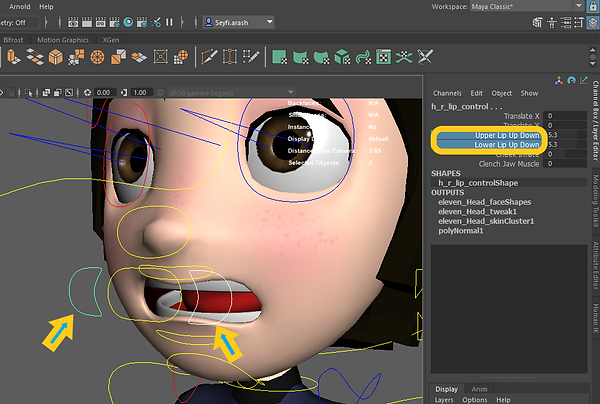Toggle the Channel Box status-line icon
The image size is (600, 404).
[x=593, y=23]
